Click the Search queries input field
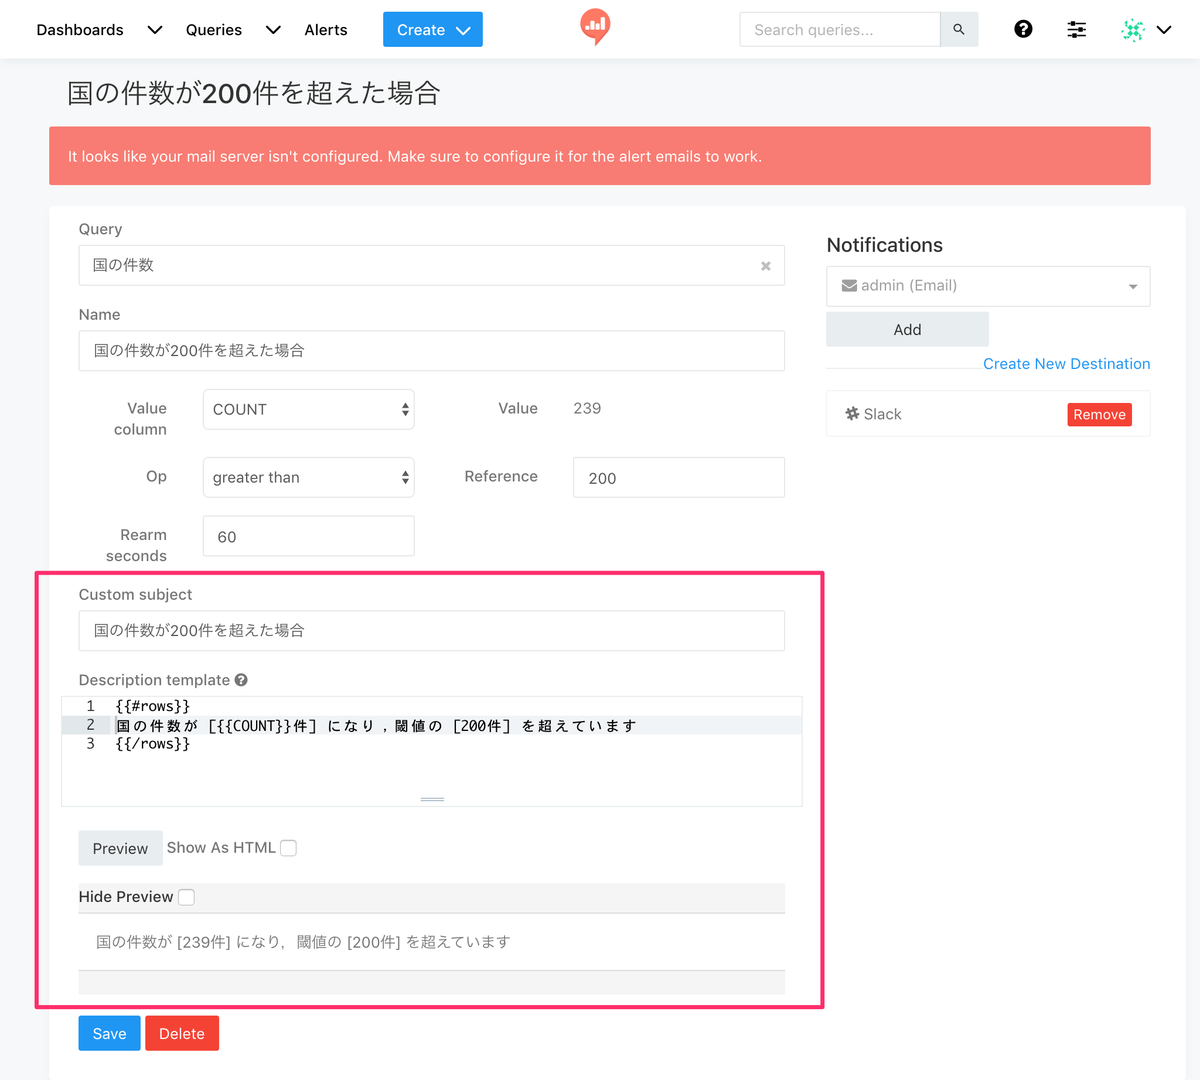Image resolution: width=1200 pixels, height=1080 pixels. click(x=840, y=30)
